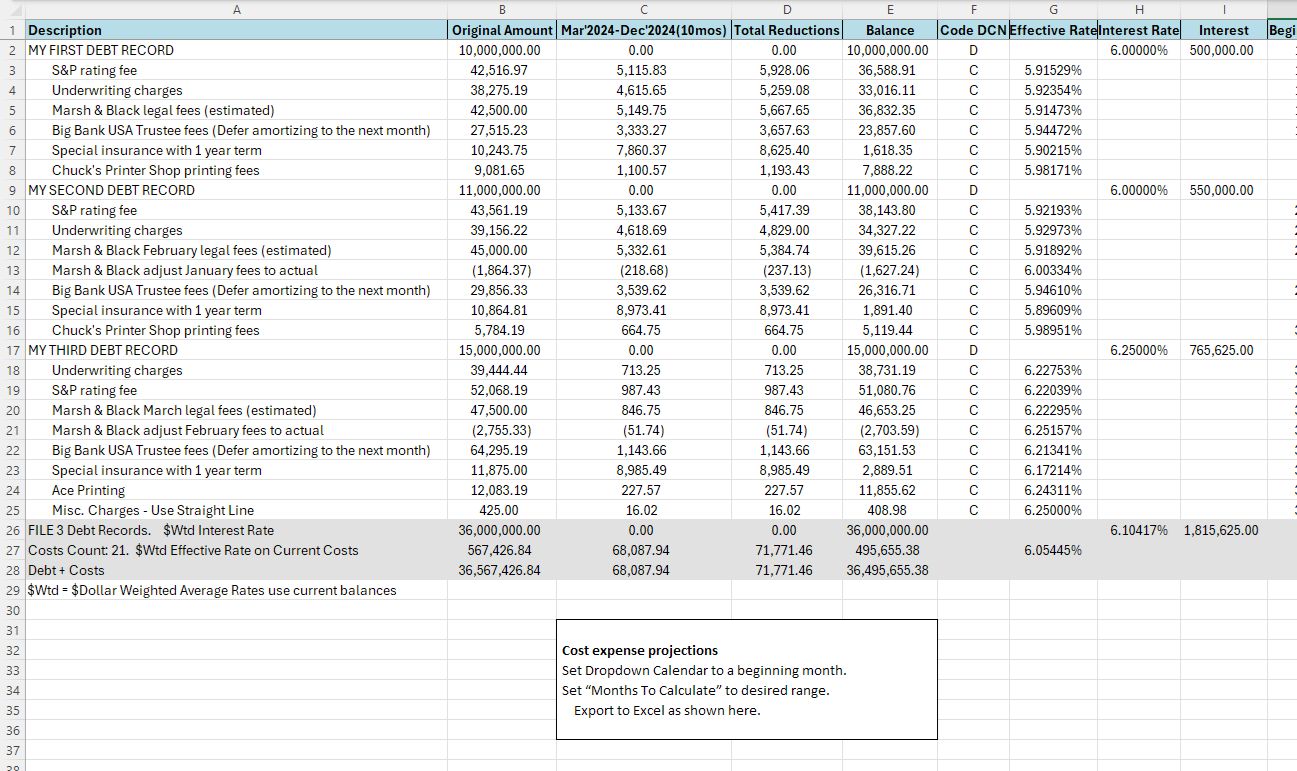This screenshot has height=771, width=1297.
Task: Select the 15,000,000.00 balance cell
Action: [x=890, y=350]
